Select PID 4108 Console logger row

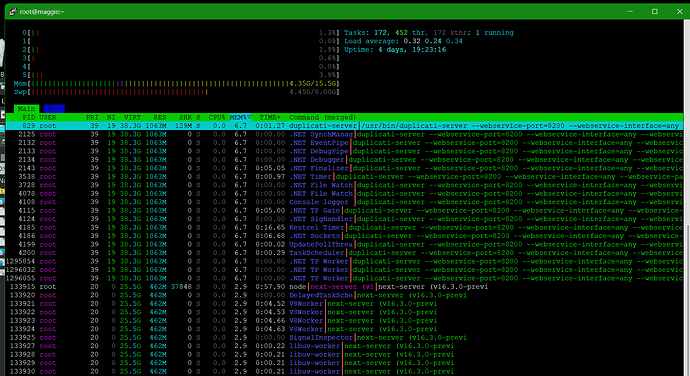[344, 202]
